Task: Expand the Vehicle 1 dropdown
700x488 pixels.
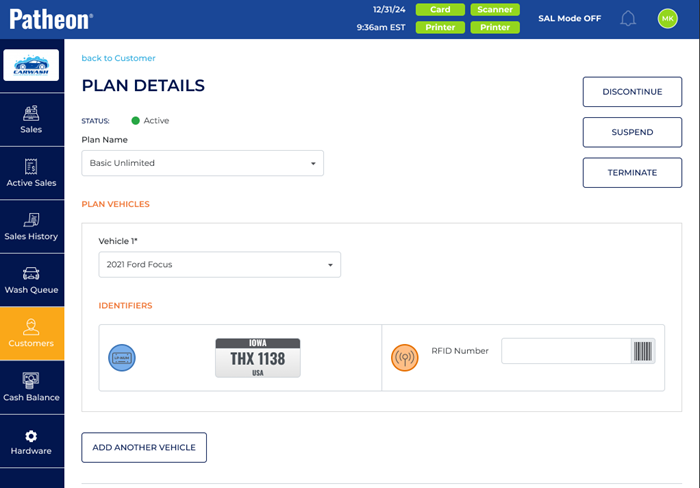Action: 219,264
